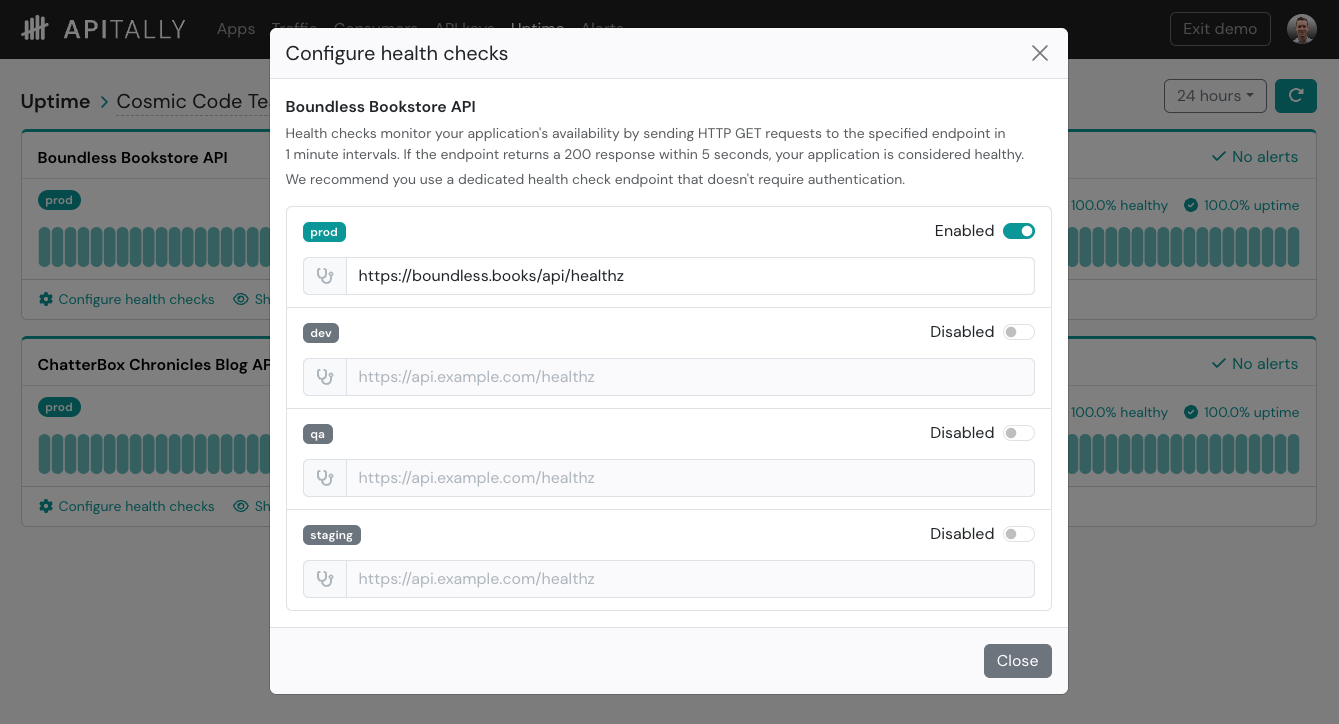Open the user avatar profile menu
The width and height of the screenshot is (1339, 724).
(x=1301, y=29)
